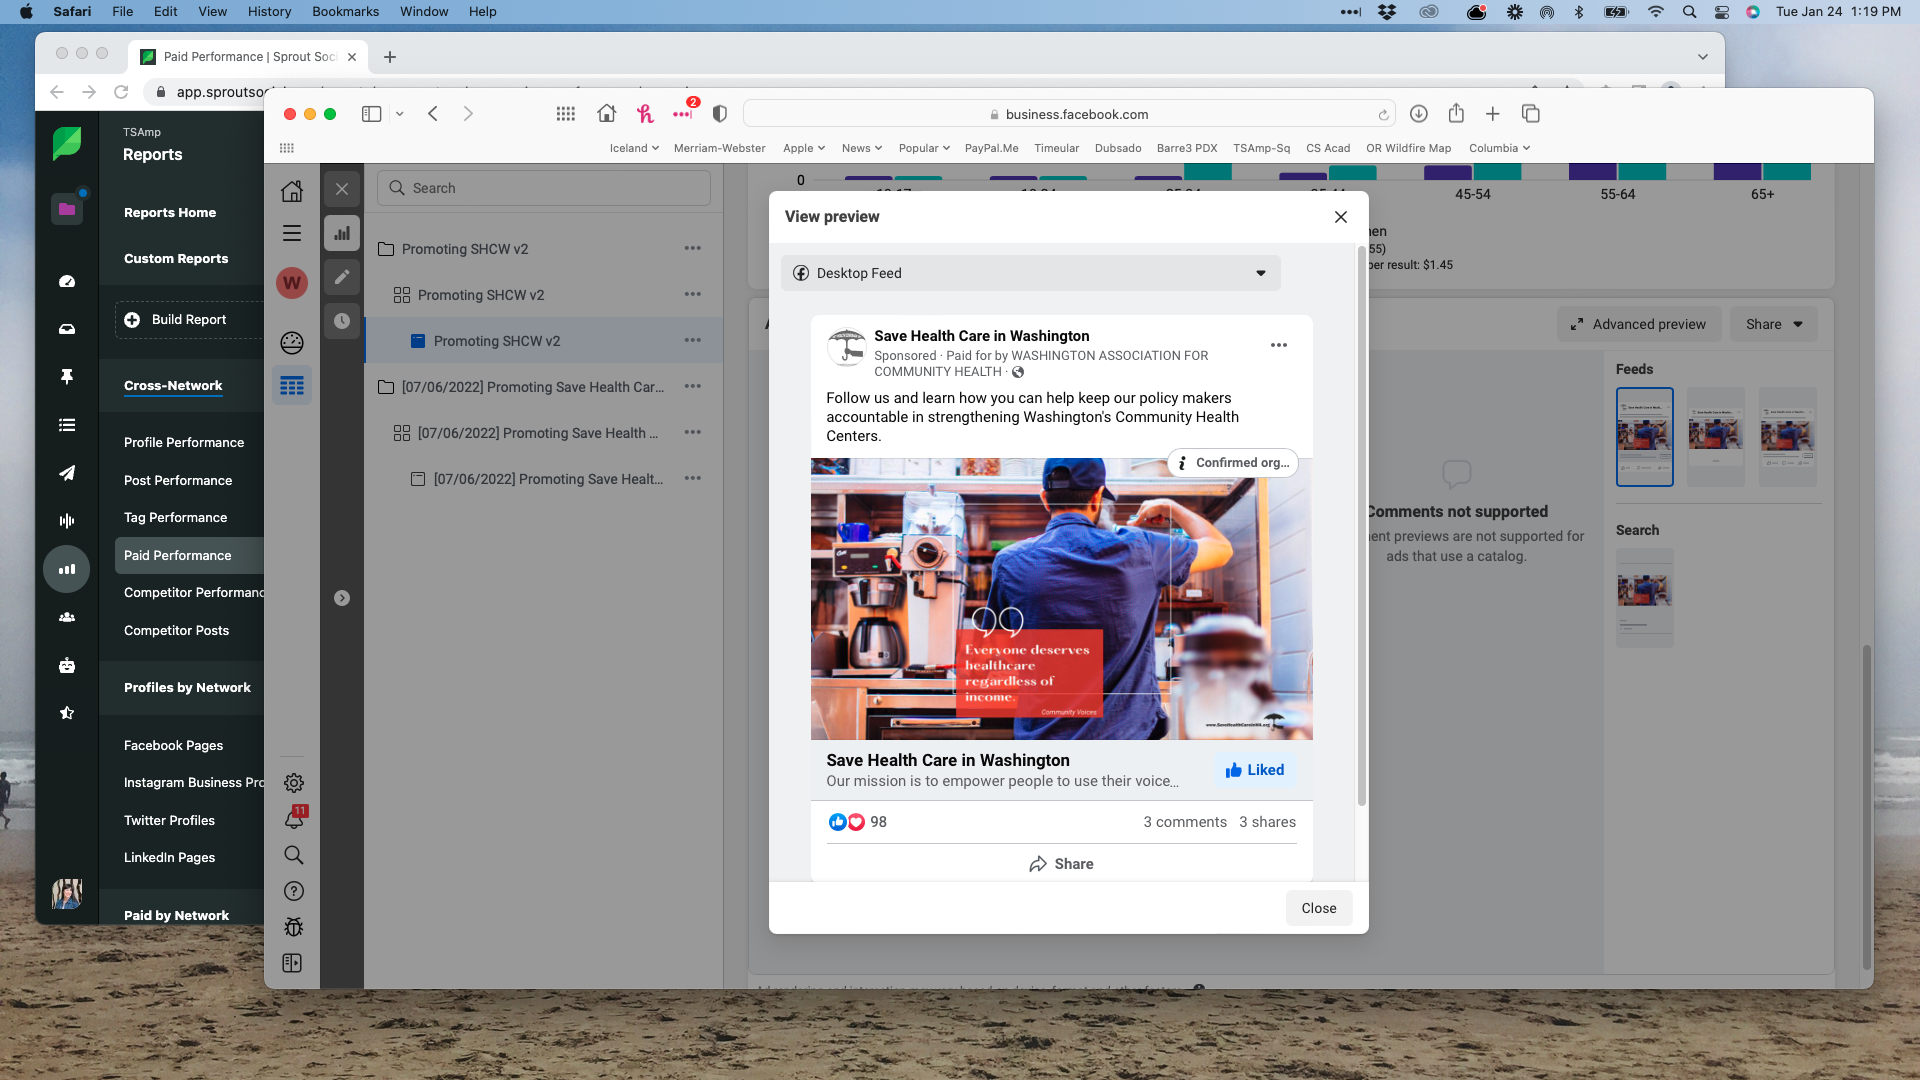
Task: Click Sprout Social leaf logo
Action: coord(67,143)
